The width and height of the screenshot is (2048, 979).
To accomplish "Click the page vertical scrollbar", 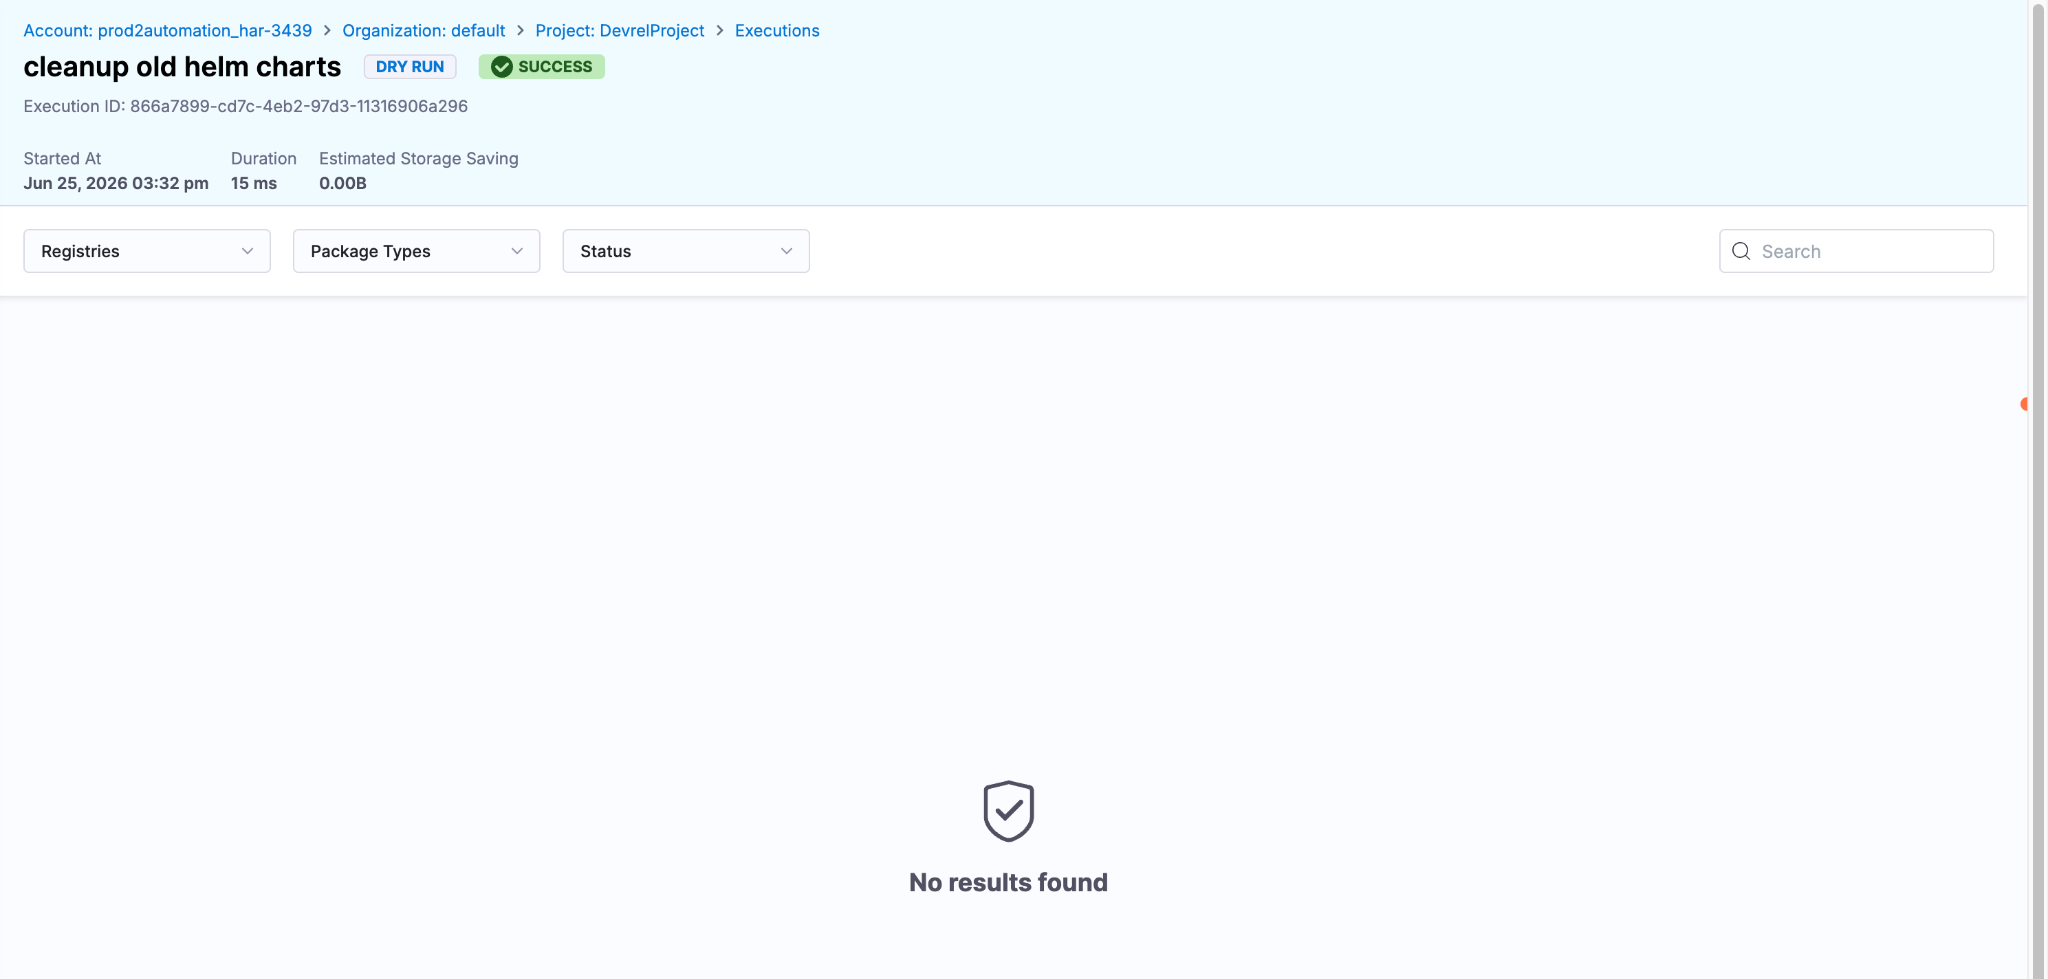I will tap(2038, 489).
